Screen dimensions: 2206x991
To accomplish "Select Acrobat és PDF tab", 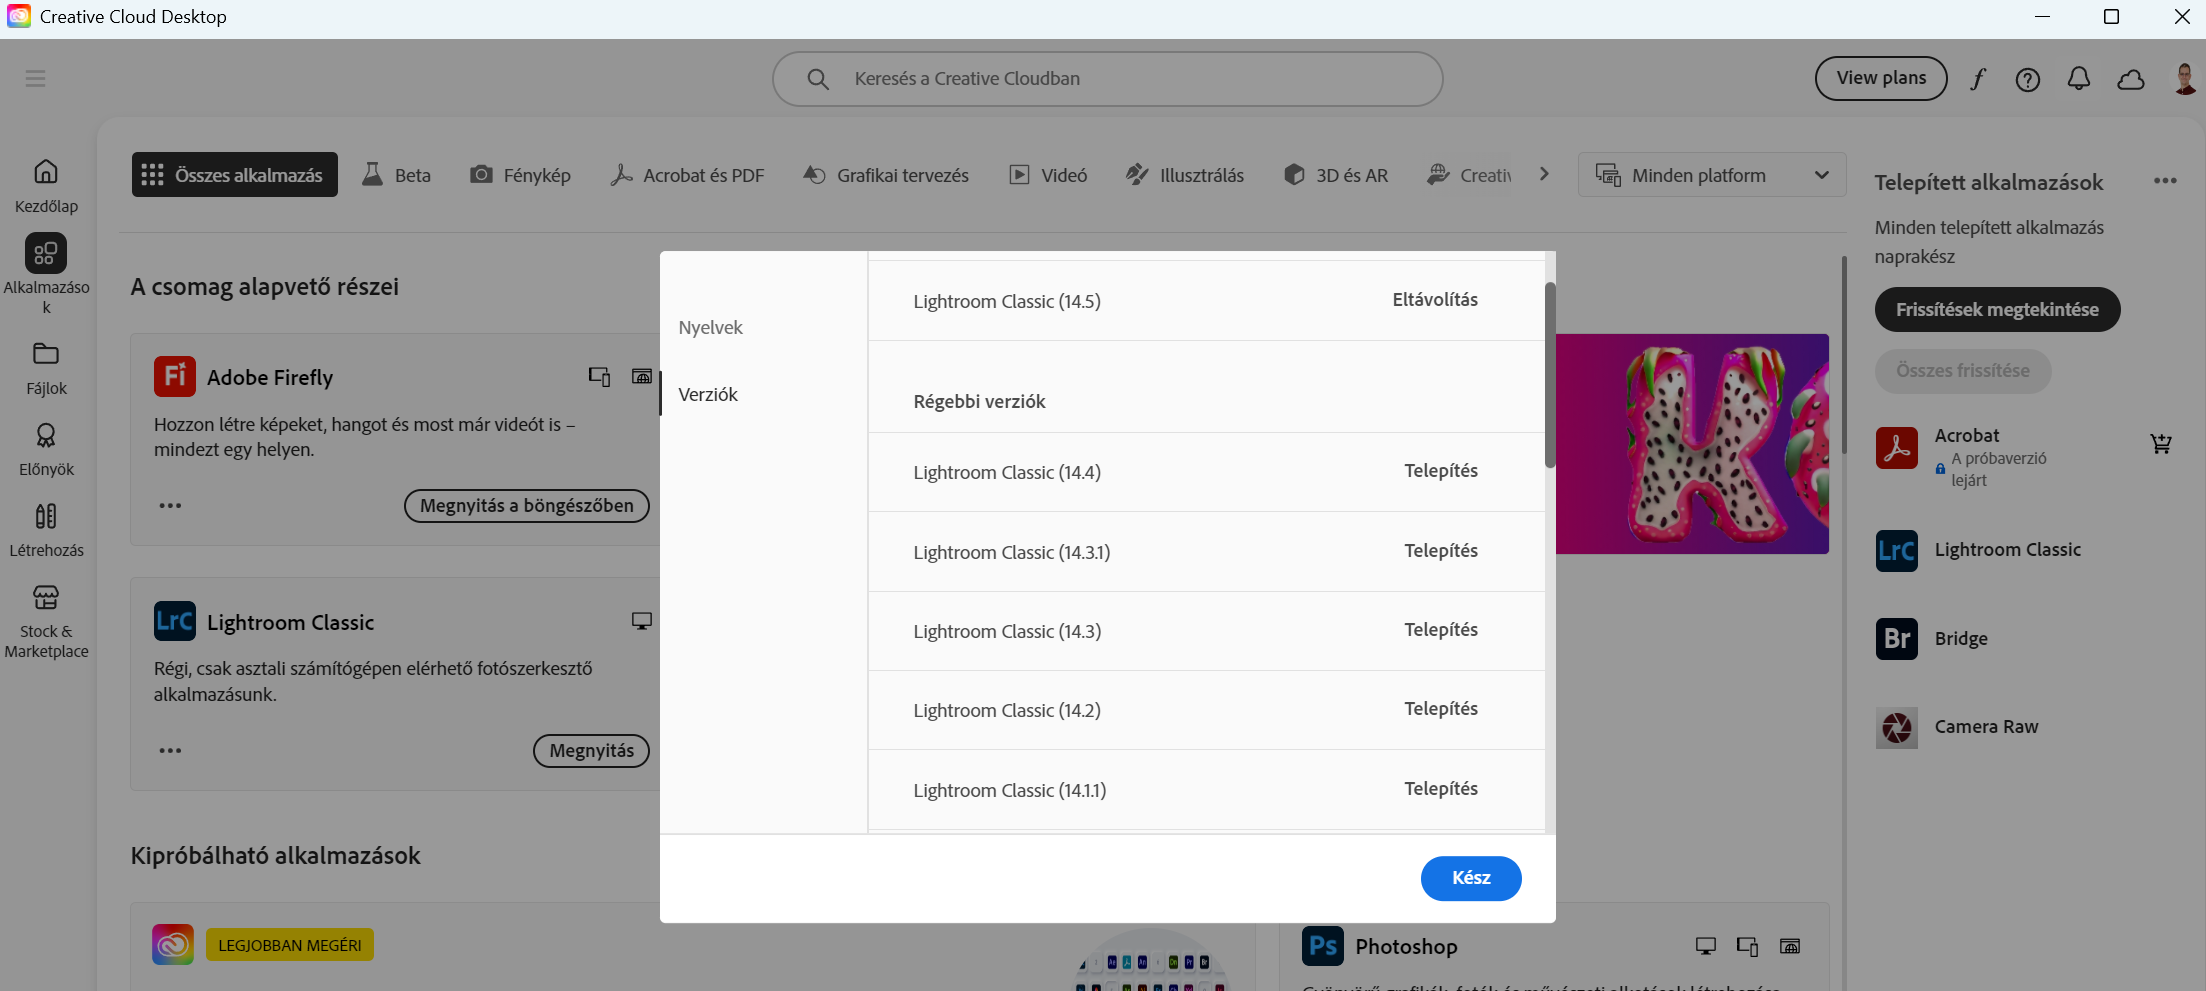I will (687, 175).
